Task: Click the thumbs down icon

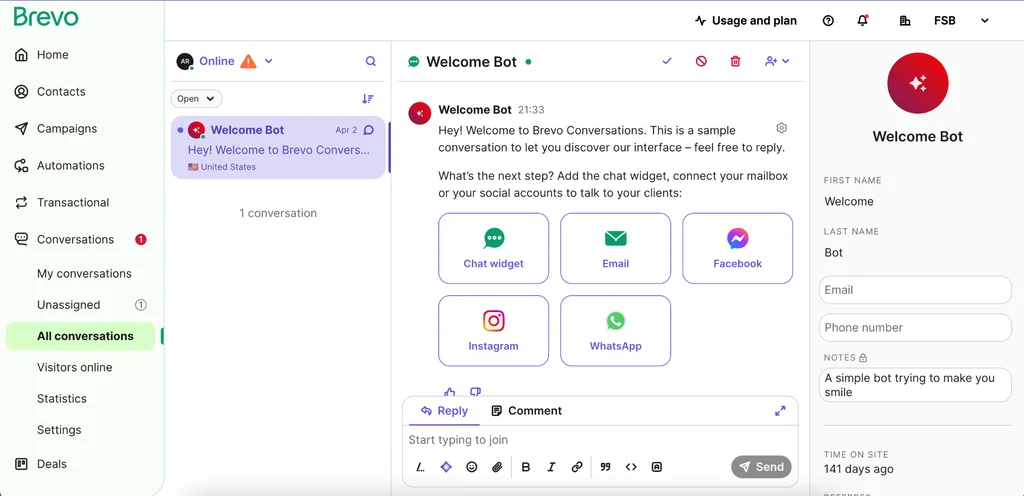Action: click(475, 392)
